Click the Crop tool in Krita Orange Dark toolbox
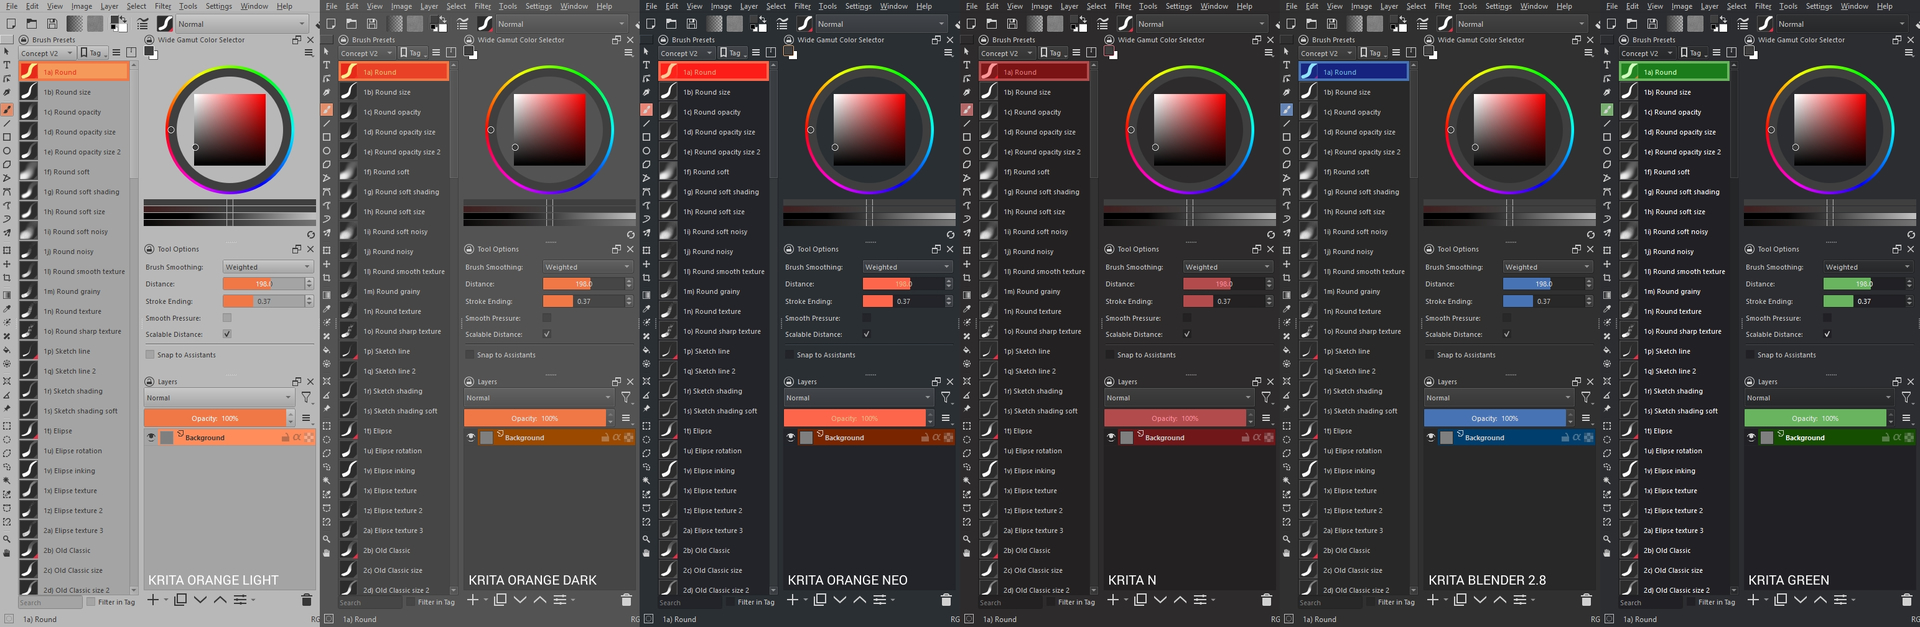The image size is (1920, 627). coord(327,279)
